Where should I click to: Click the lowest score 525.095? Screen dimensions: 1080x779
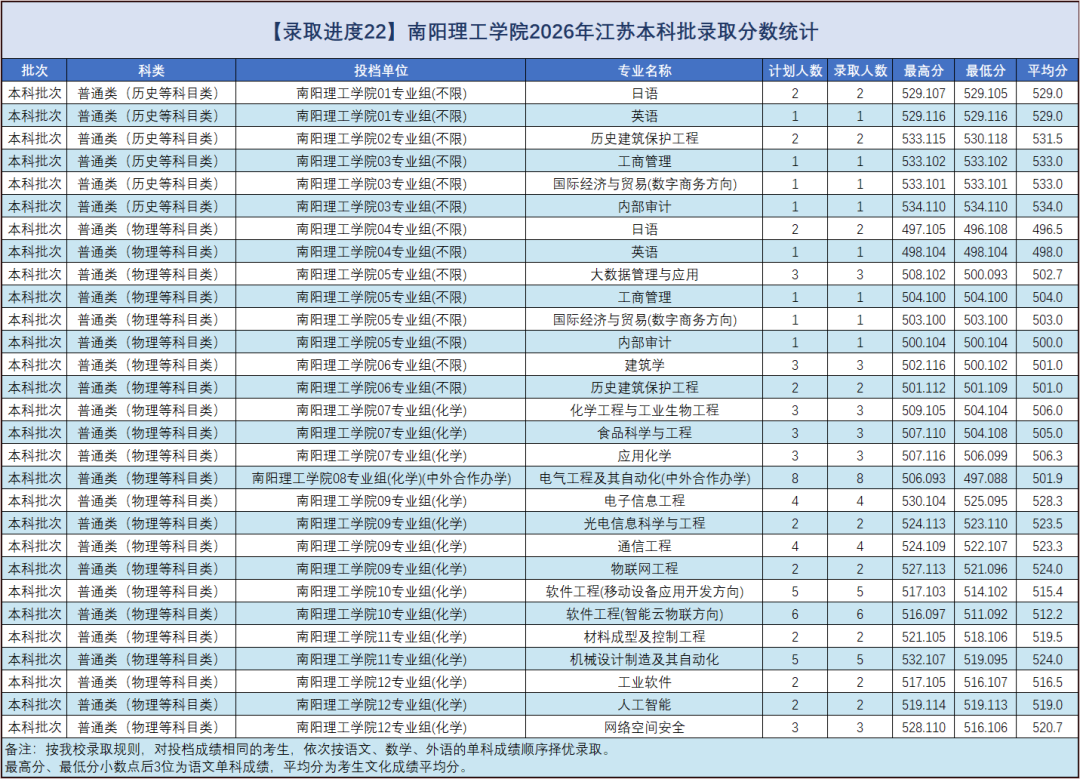pos(986,501)
